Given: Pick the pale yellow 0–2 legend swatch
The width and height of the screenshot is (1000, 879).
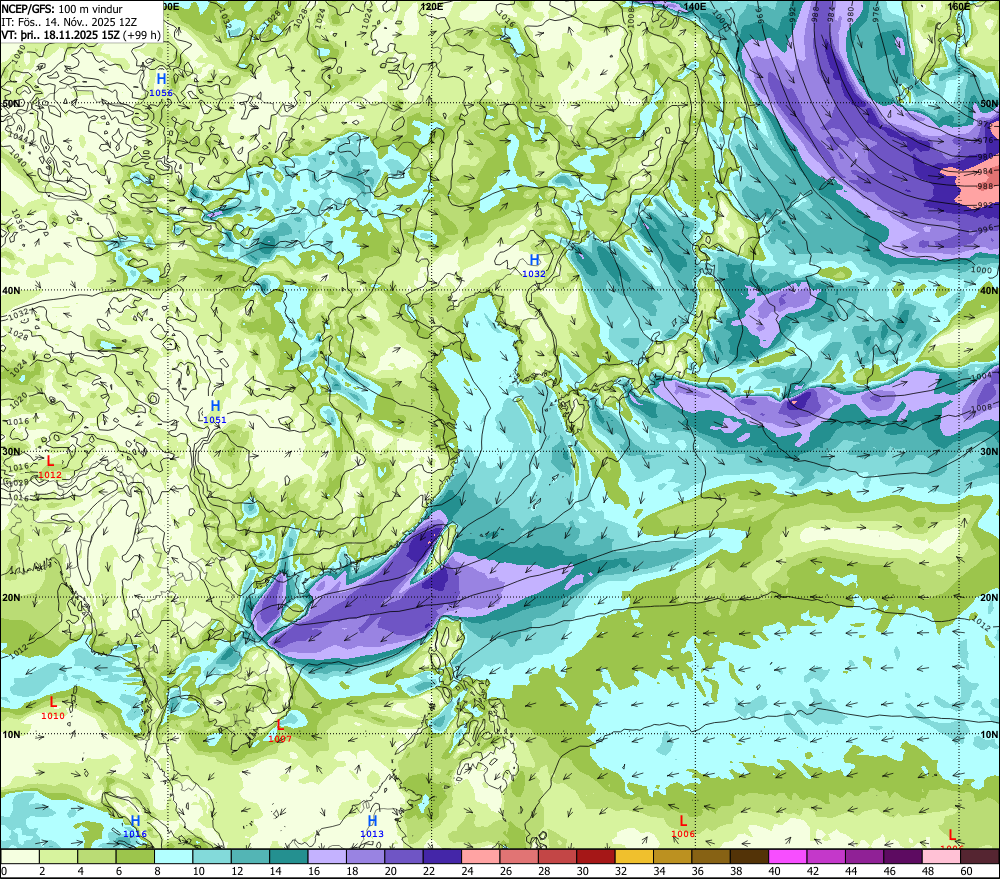Looking at the screenshot, I should point(20,857).
